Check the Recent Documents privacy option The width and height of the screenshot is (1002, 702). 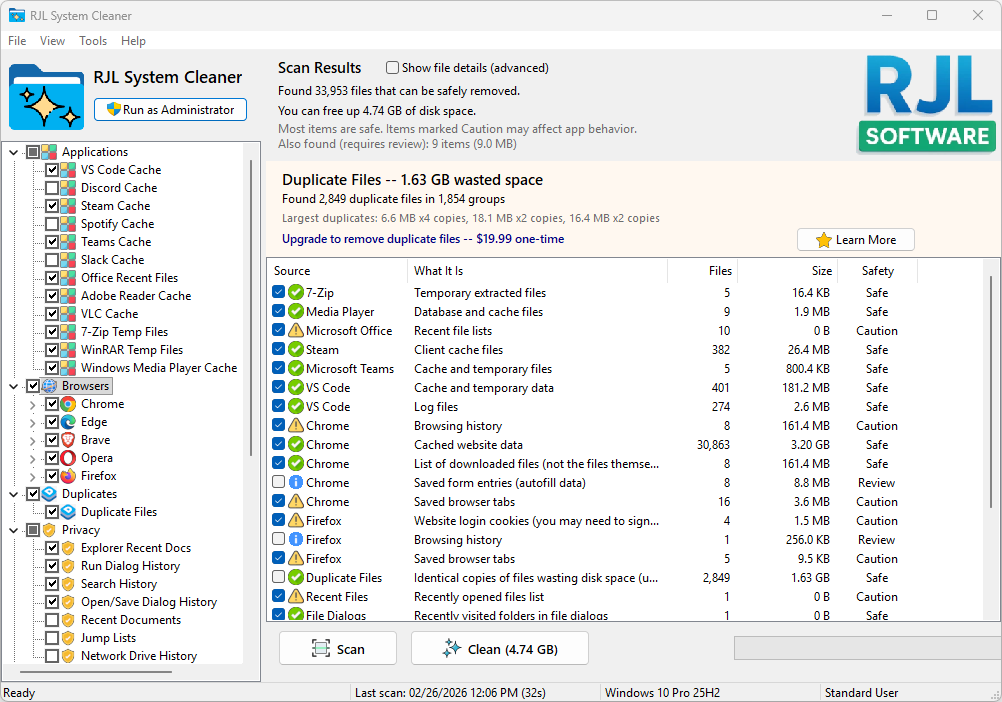coord(52,619)
